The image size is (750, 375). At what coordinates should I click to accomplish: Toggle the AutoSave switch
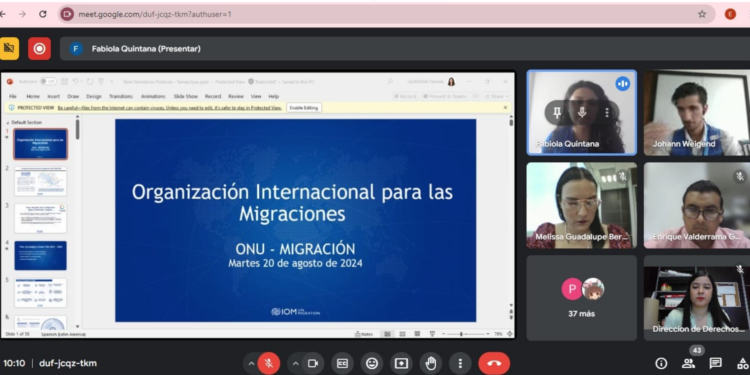48,81
